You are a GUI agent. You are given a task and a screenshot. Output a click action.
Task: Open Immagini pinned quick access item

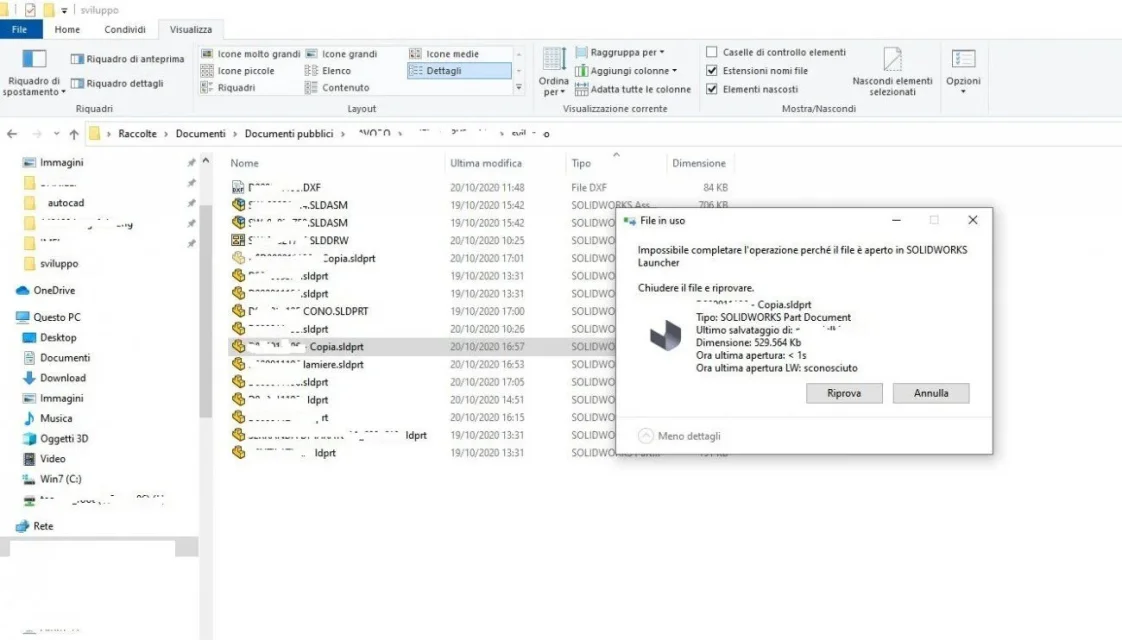pyautogui.click(x=62, y=163)
